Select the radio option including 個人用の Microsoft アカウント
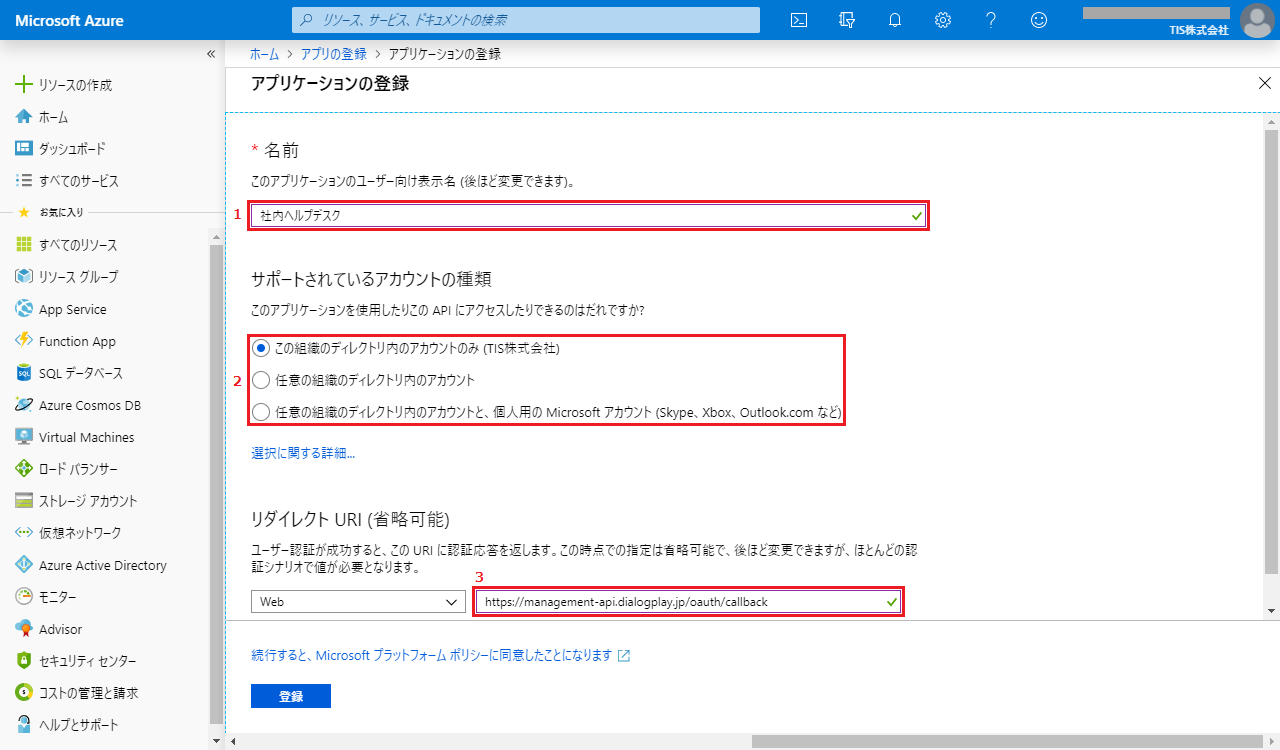This screenshot has height=750, width=1280. [261, 411]
